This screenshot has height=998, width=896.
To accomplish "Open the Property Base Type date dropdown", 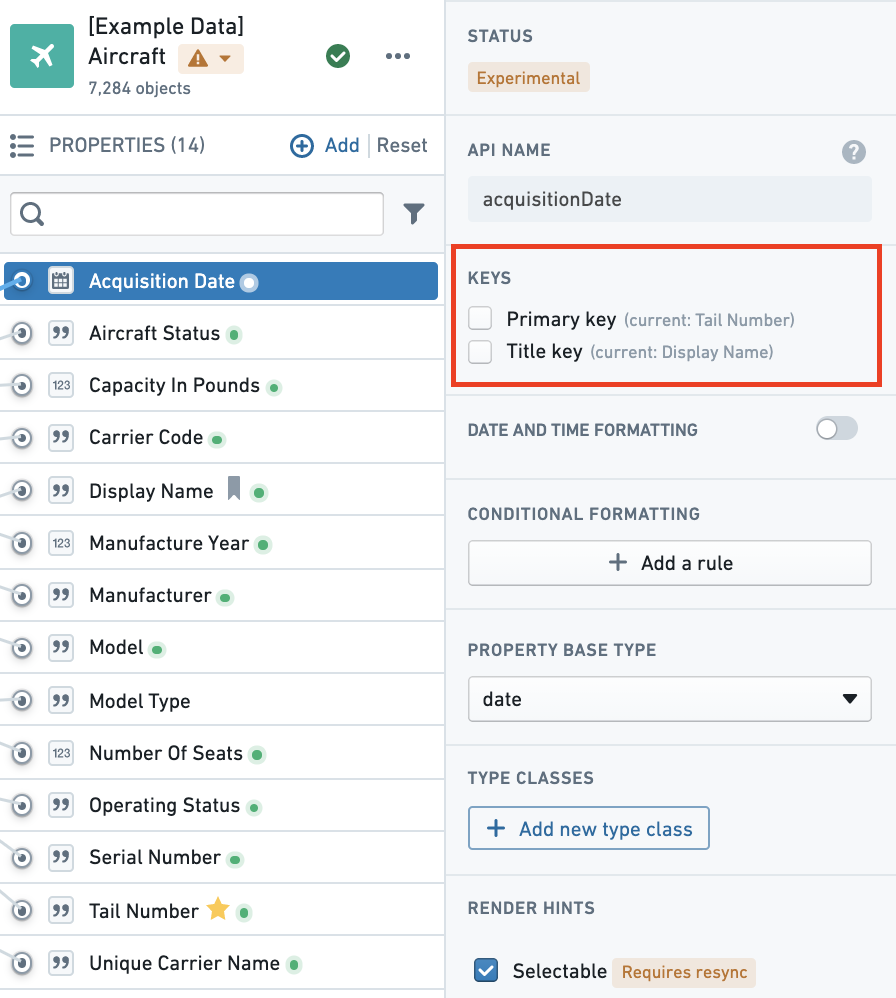I will coord(669,699).
